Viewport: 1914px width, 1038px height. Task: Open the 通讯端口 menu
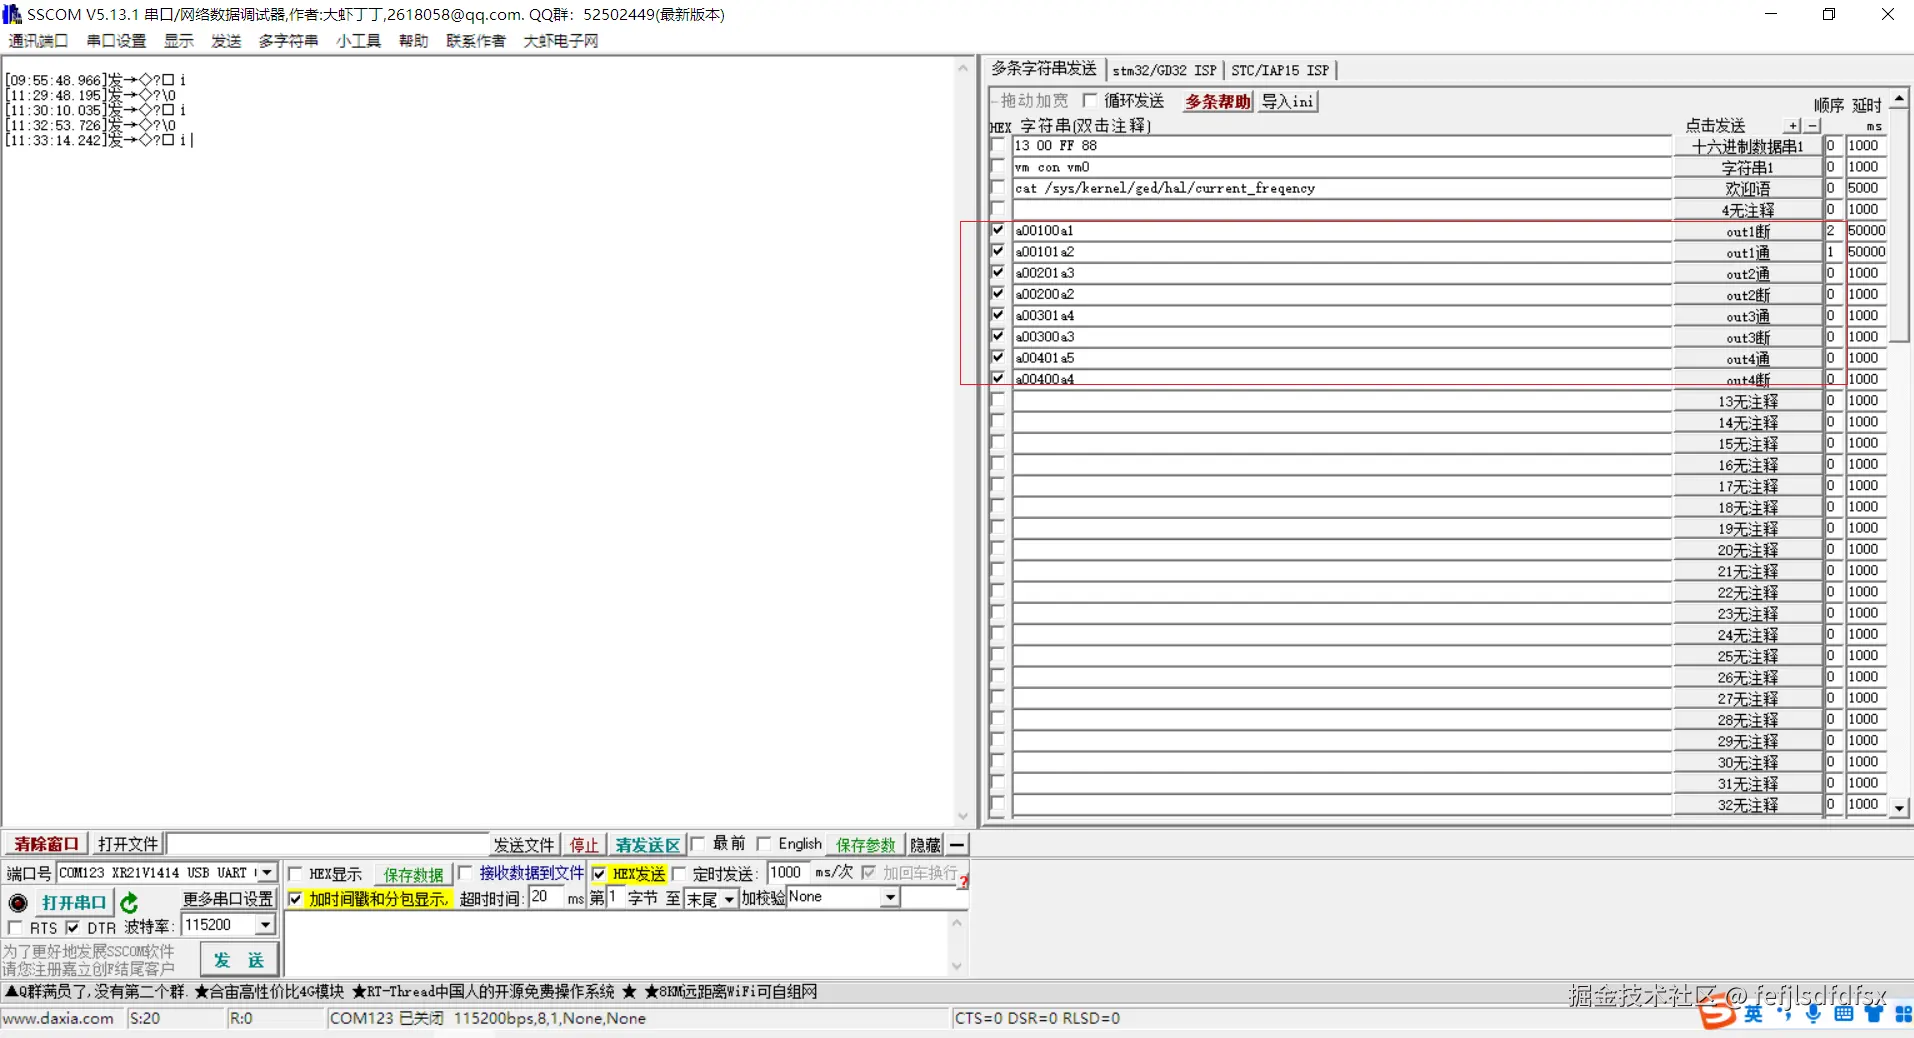(x=38, y=41)
